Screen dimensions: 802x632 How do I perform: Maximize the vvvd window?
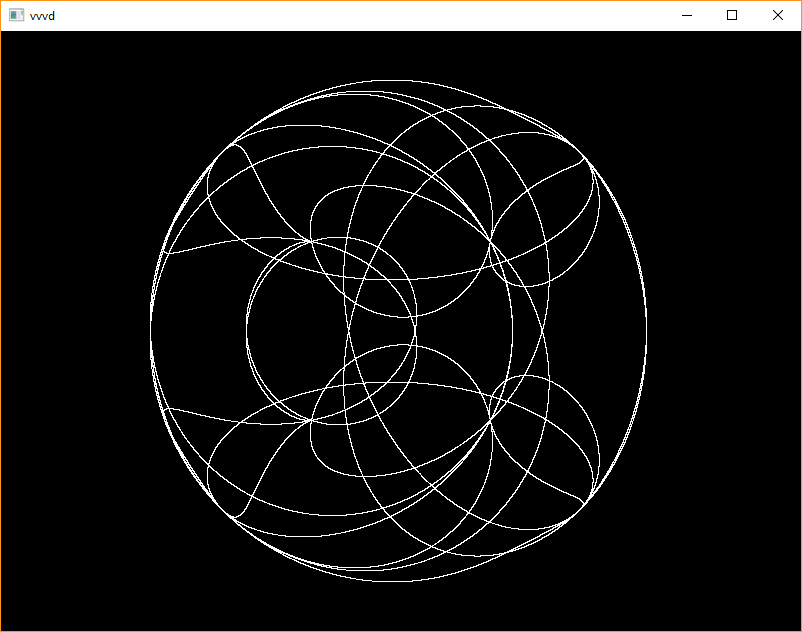[x=732, y=15]
